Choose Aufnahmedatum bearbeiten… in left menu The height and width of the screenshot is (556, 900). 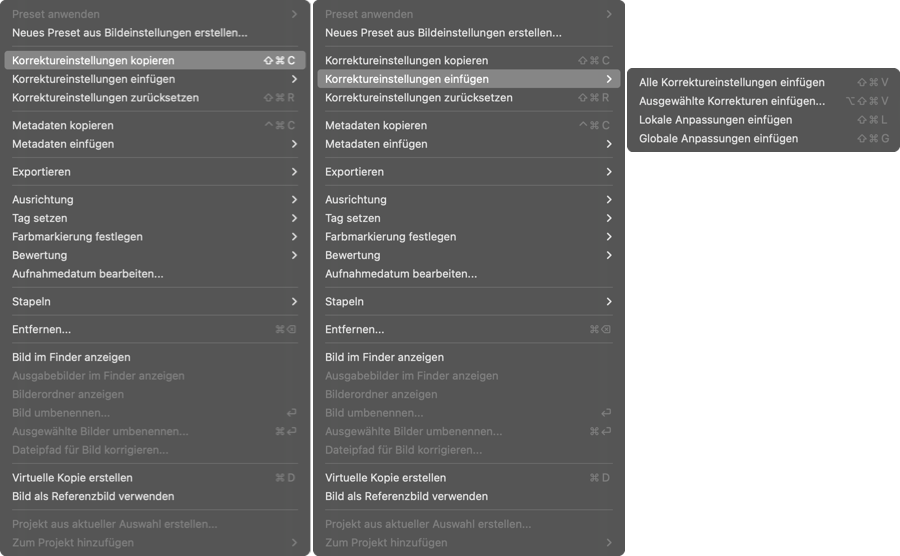pos(154,274)
